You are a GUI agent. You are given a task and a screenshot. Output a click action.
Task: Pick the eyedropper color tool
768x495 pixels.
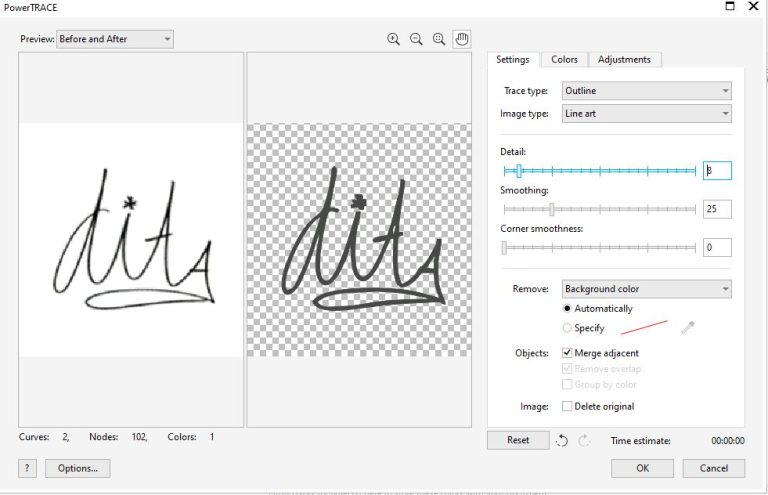pos(687,327)
